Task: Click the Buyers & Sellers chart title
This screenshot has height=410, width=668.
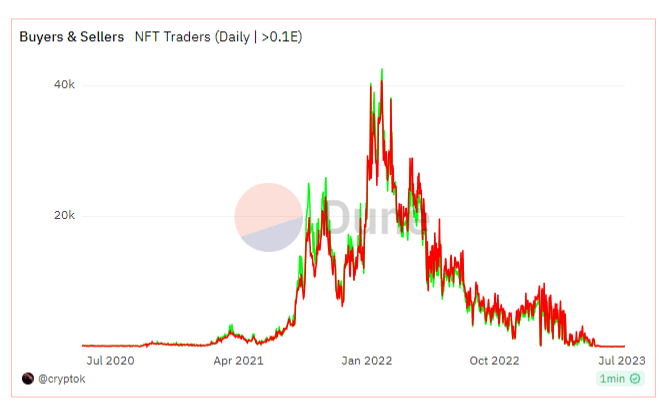Action: (72, 37)
